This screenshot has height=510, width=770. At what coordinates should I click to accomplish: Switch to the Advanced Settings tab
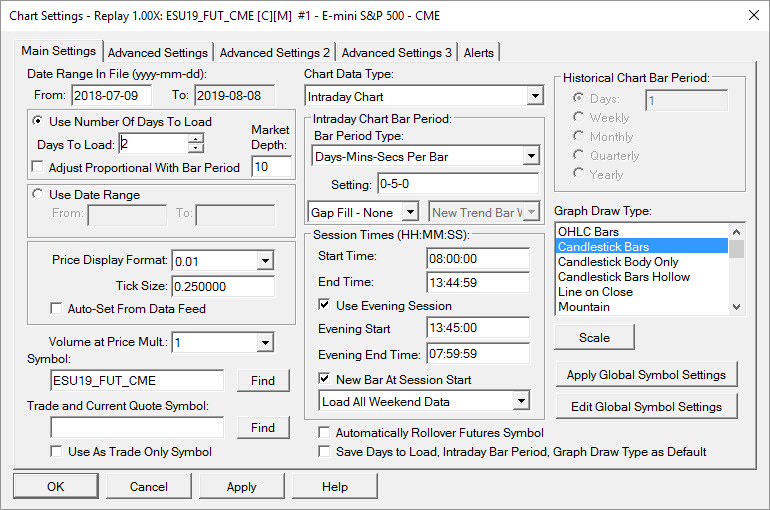click(x=158, y=53)
